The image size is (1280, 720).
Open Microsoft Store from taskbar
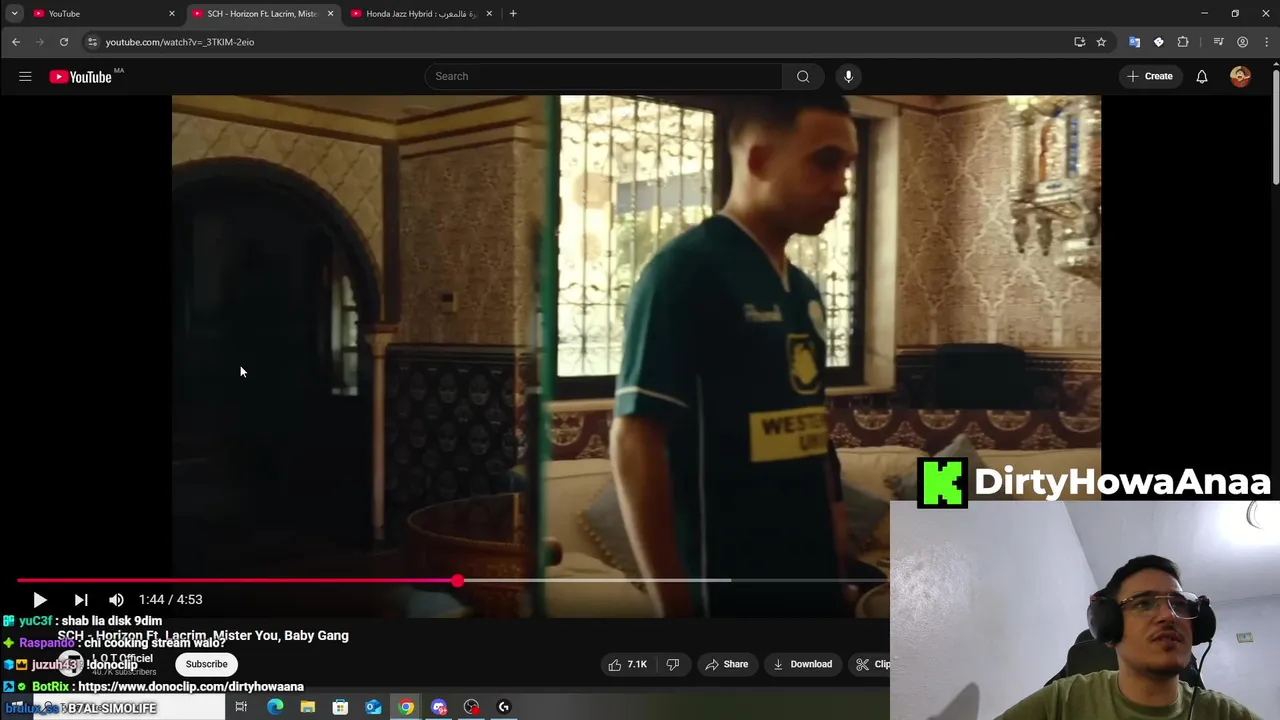340,707
